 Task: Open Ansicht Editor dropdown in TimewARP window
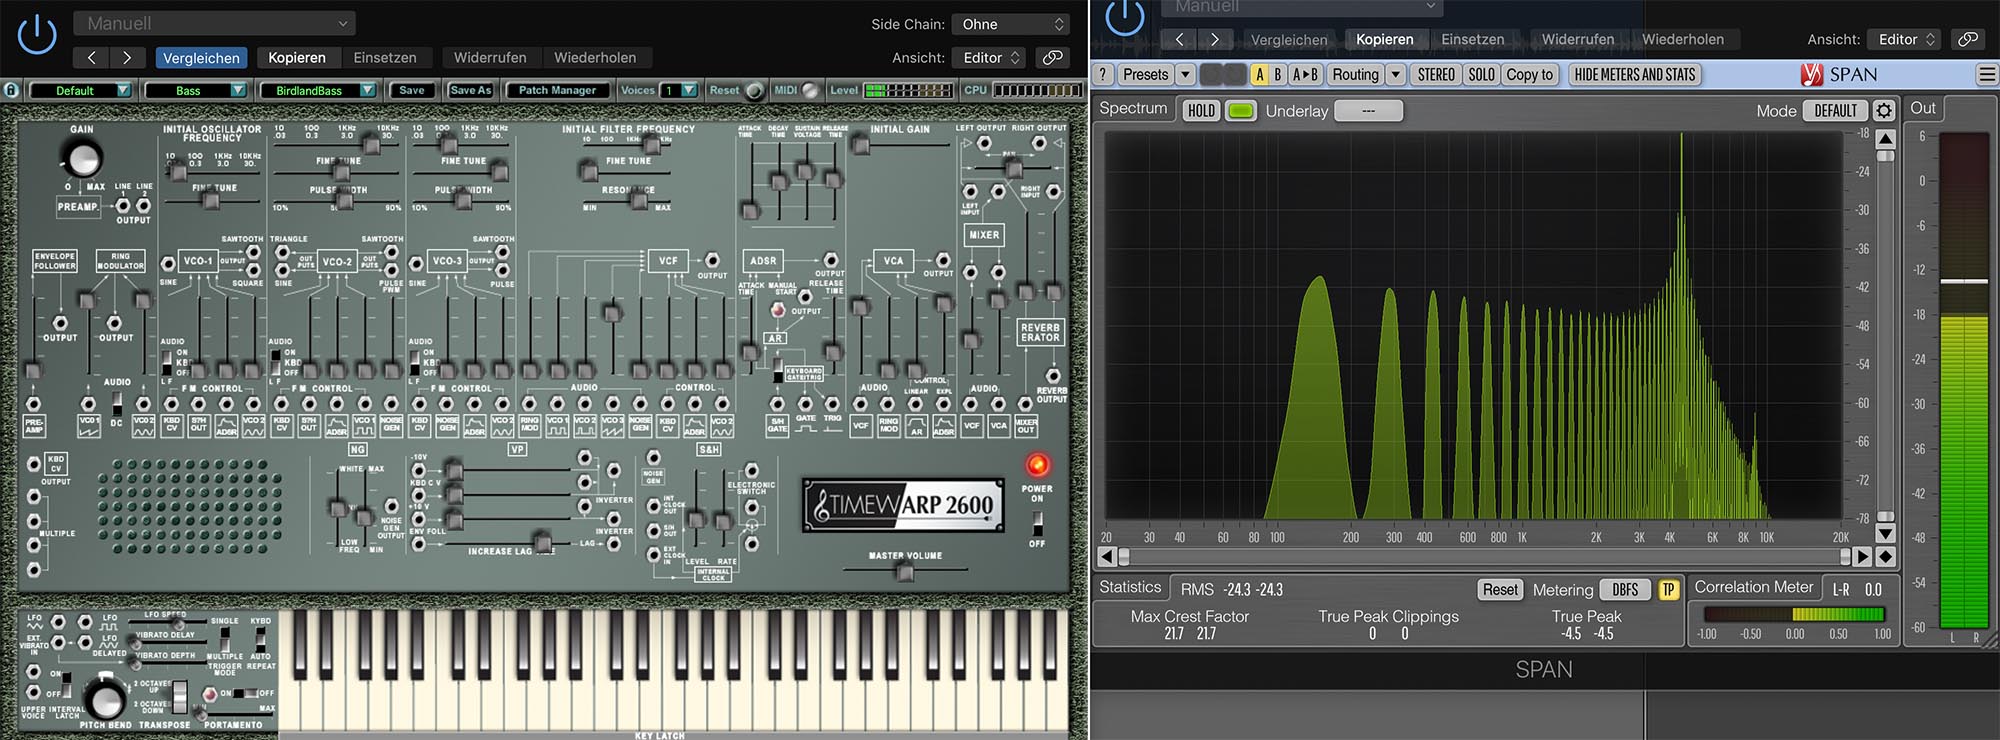(x=991, y=58)
